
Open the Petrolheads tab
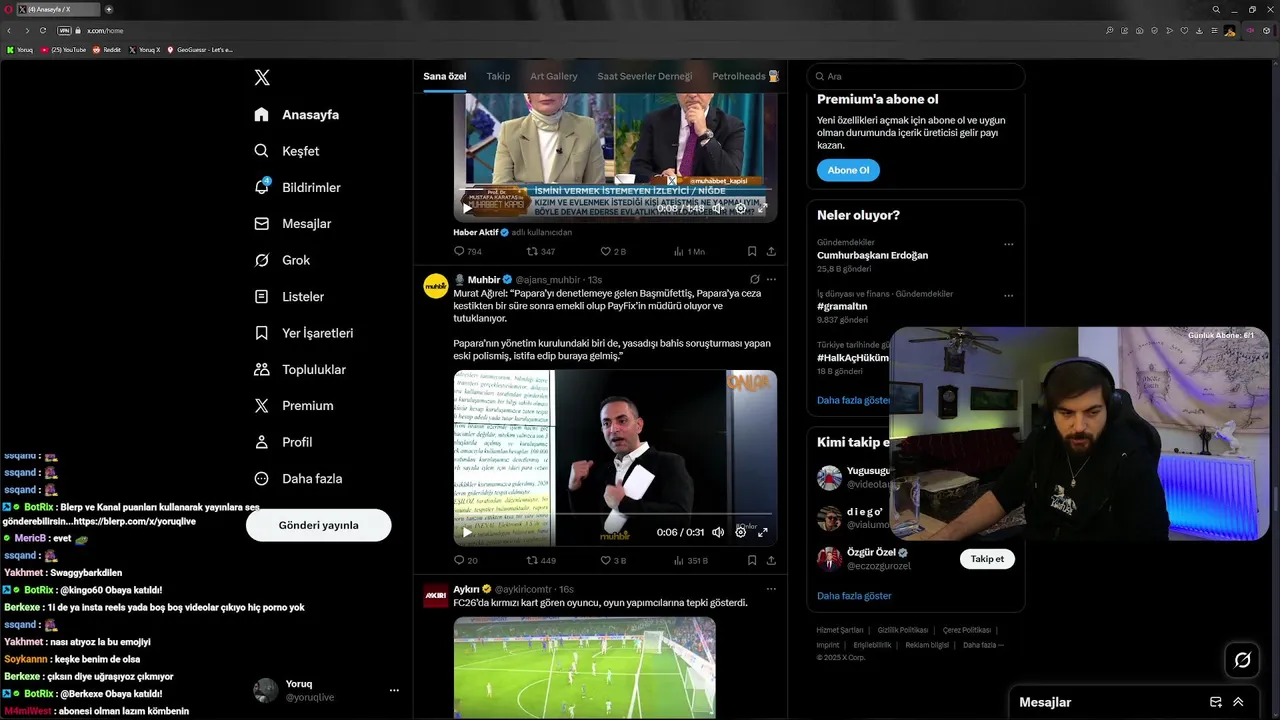tap(745, 76)
